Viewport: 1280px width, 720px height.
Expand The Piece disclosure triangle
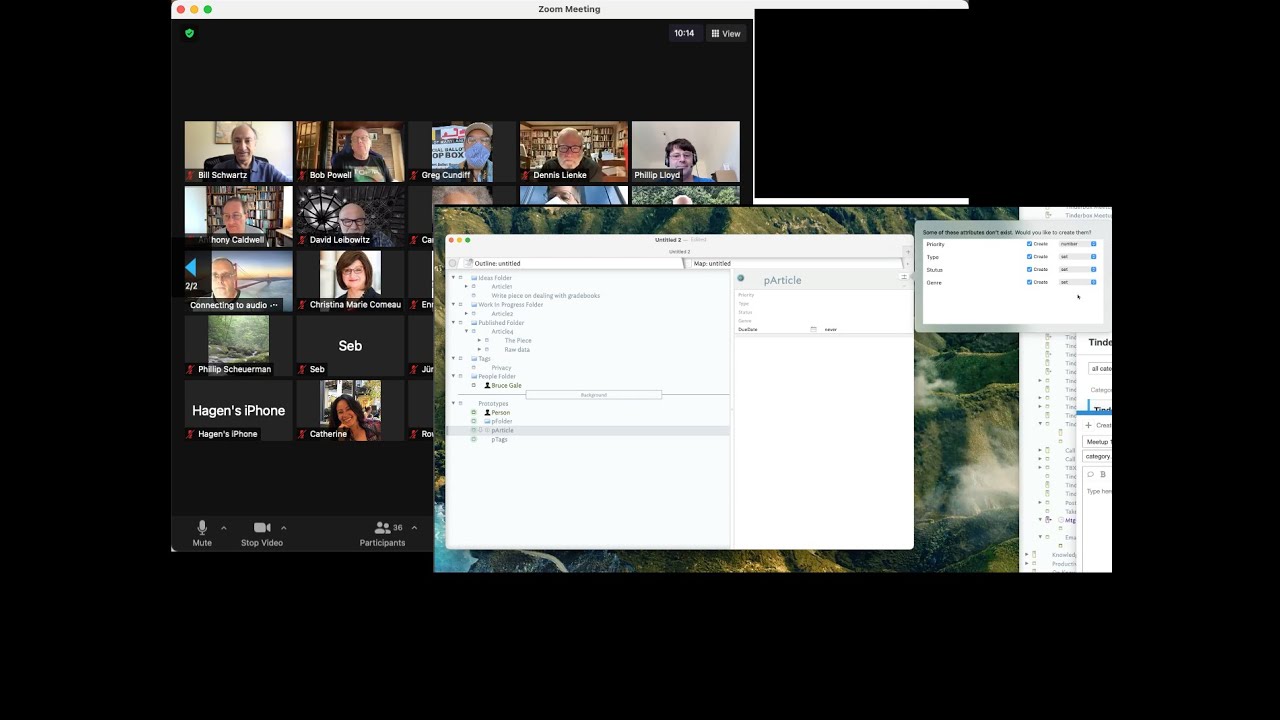pyautogui.click(x=479, y=341)
